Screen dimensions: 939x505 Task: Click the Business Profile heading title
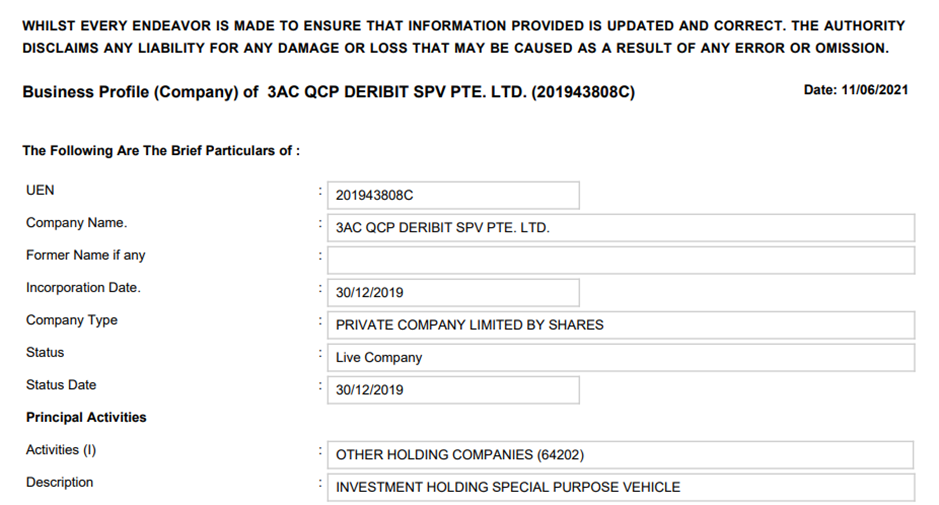tap(328, 92)
